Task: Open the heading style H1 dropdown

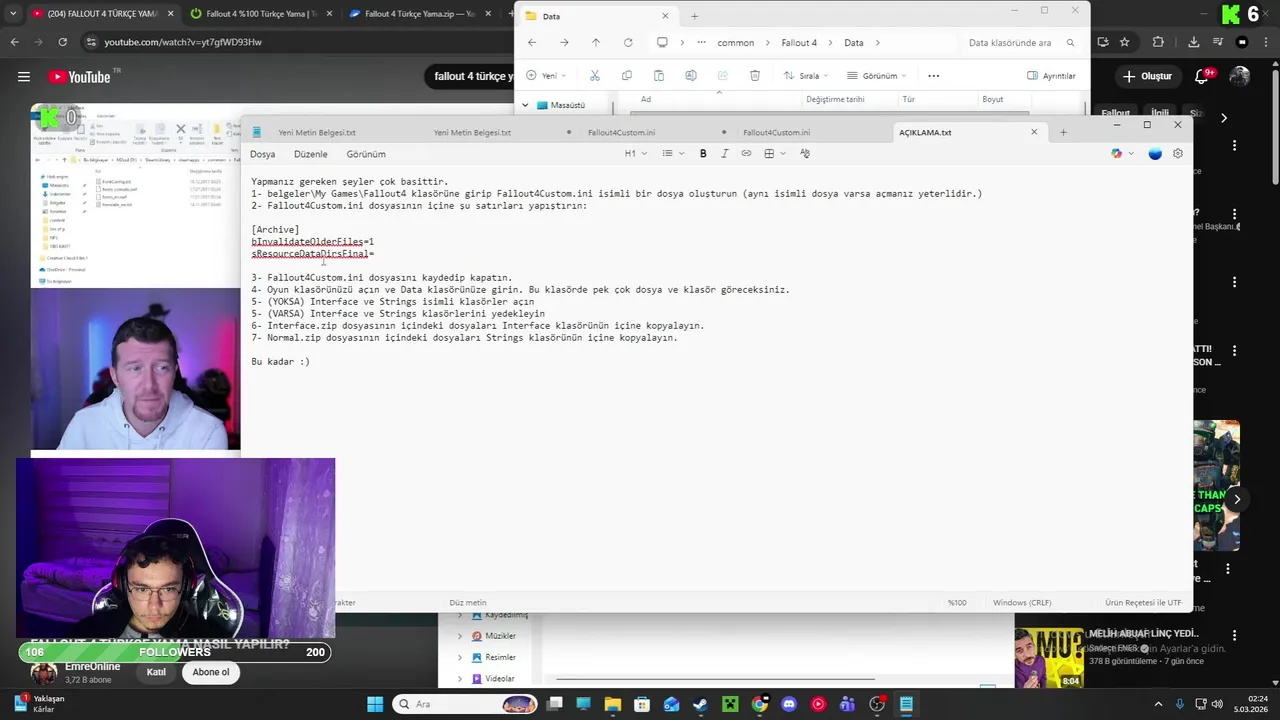Action: click(636, 154)
